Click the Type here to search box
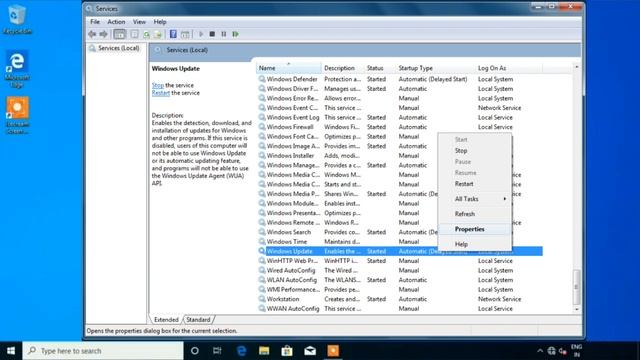This screenshot has height=360, width=640. tap(103, 351)
